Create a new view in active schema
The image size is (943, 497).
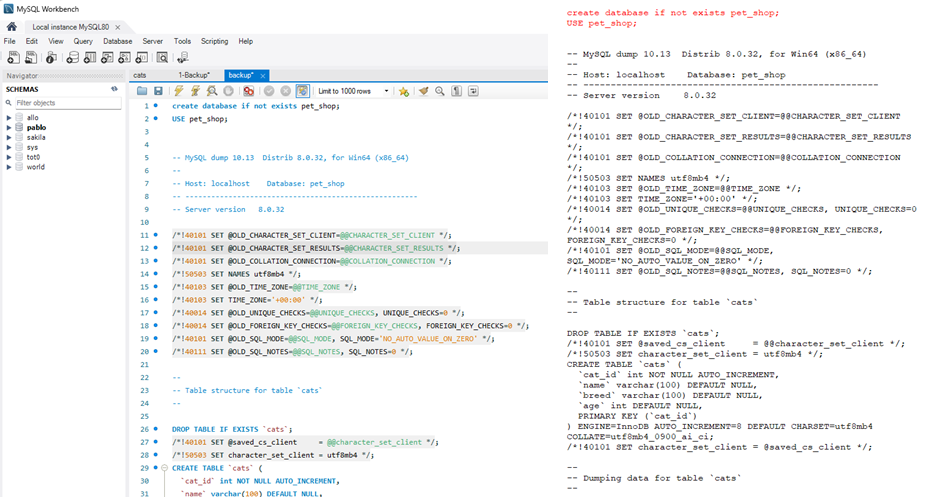point(107,58)
